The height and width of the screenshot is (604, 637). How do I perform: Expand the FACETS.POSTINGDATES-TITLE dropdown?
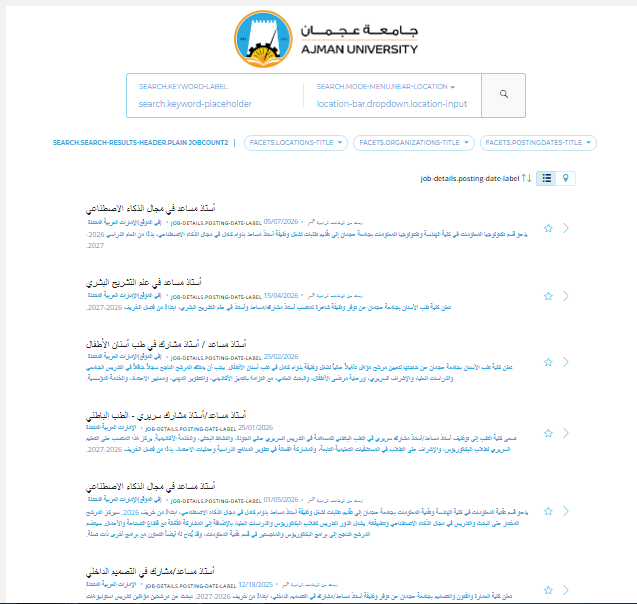pyautogui.click(x=538, y=143)
